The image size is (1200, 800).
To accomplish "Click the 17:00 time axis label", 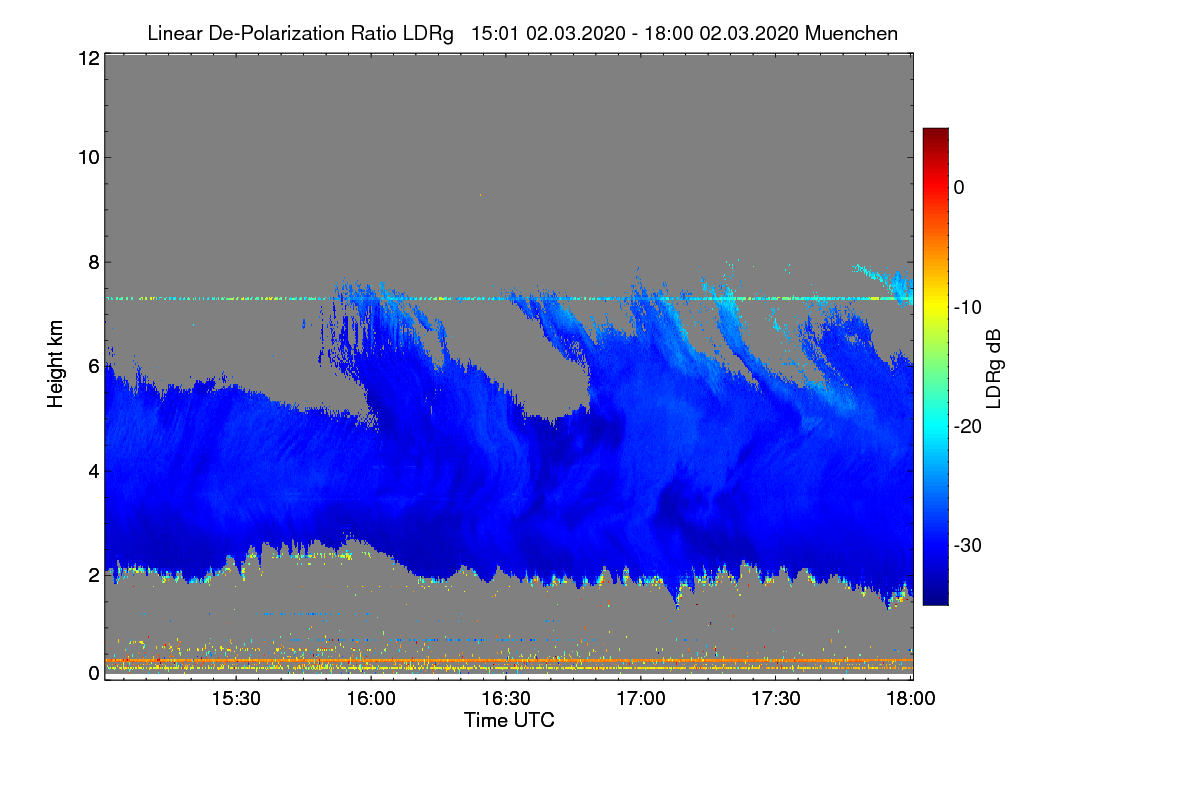I will click(640, 699).
